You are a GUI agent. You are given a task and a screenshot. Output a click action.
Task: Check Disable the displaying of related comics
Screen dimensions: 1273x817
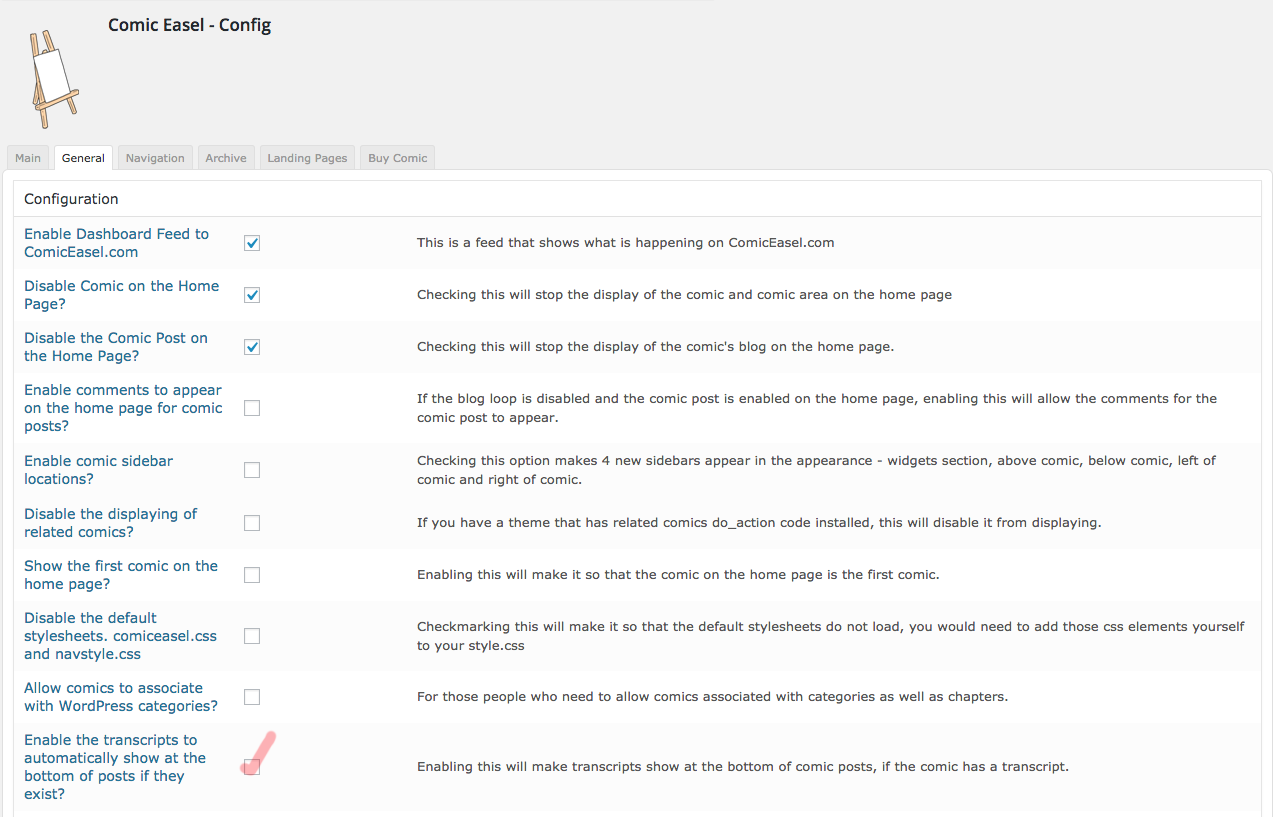(x=252, y=523)
